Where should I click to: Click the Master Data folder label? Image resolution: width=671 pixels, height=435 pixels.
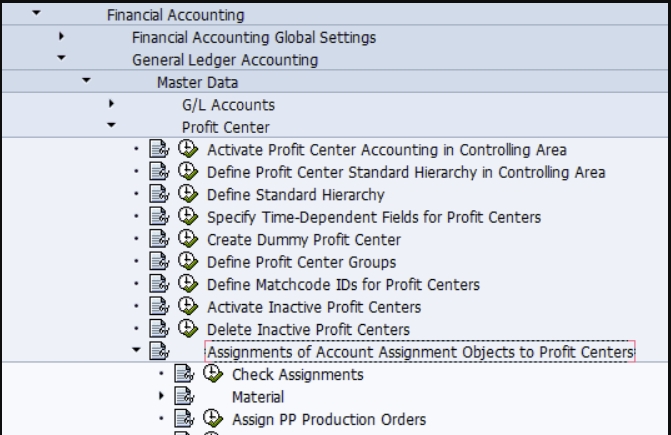[x=197, y=82]
